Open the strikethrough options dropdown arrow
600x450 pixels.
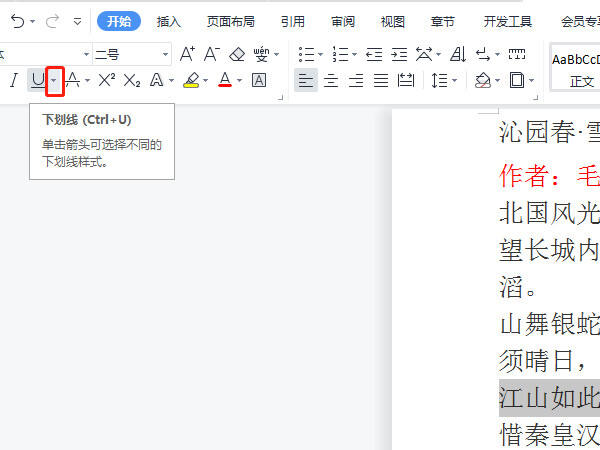87,80
